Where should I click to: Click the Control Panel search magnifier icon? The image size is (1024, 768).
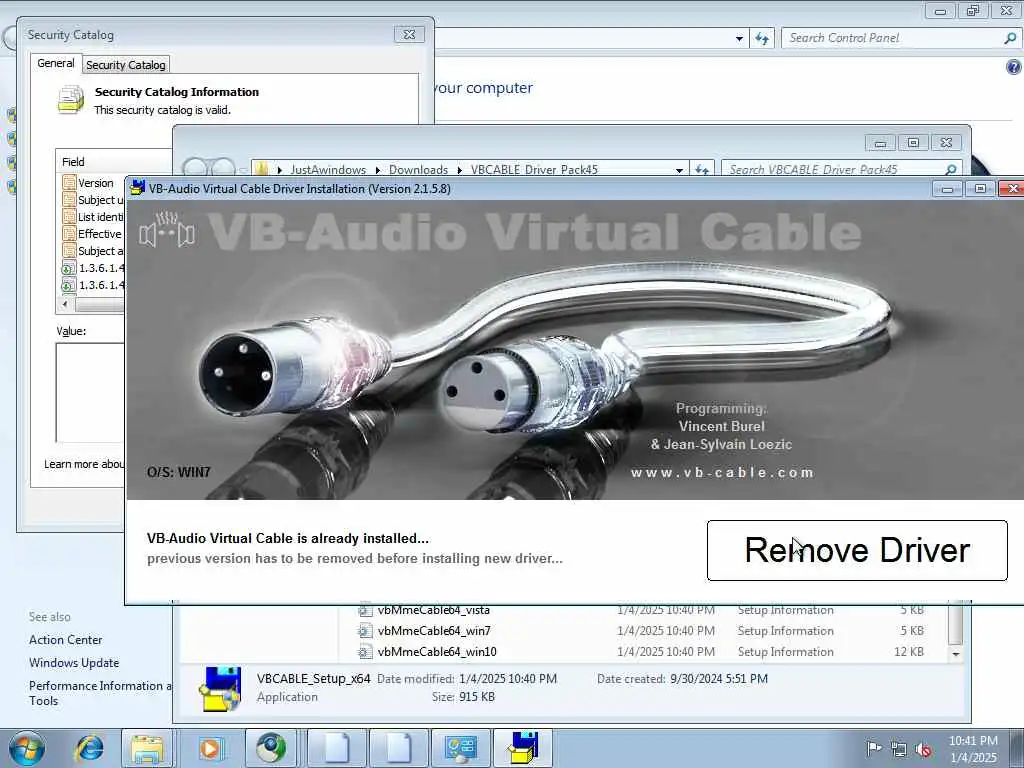(1010, 38)
